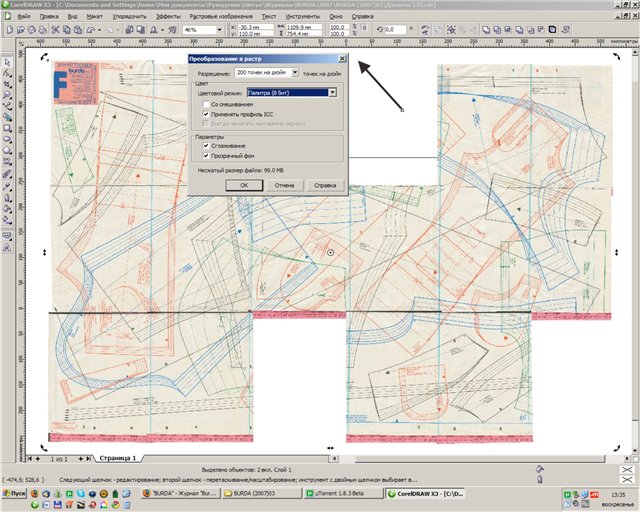Image resolution: width=640 pixels, height=512 pixels.
Task: Uncheck 'Применять профиль ICC' option
Action: 205,113
